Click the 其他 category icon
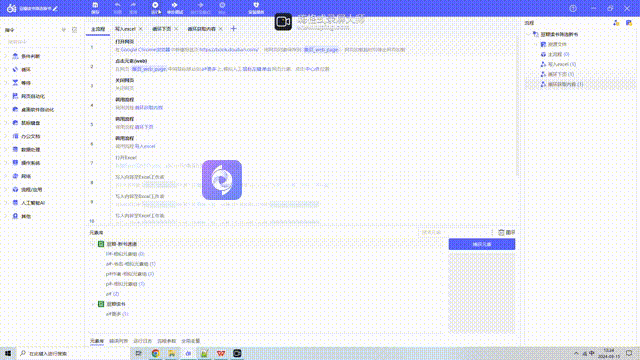Viewport: 640px width, 360px height. point(15,216)
